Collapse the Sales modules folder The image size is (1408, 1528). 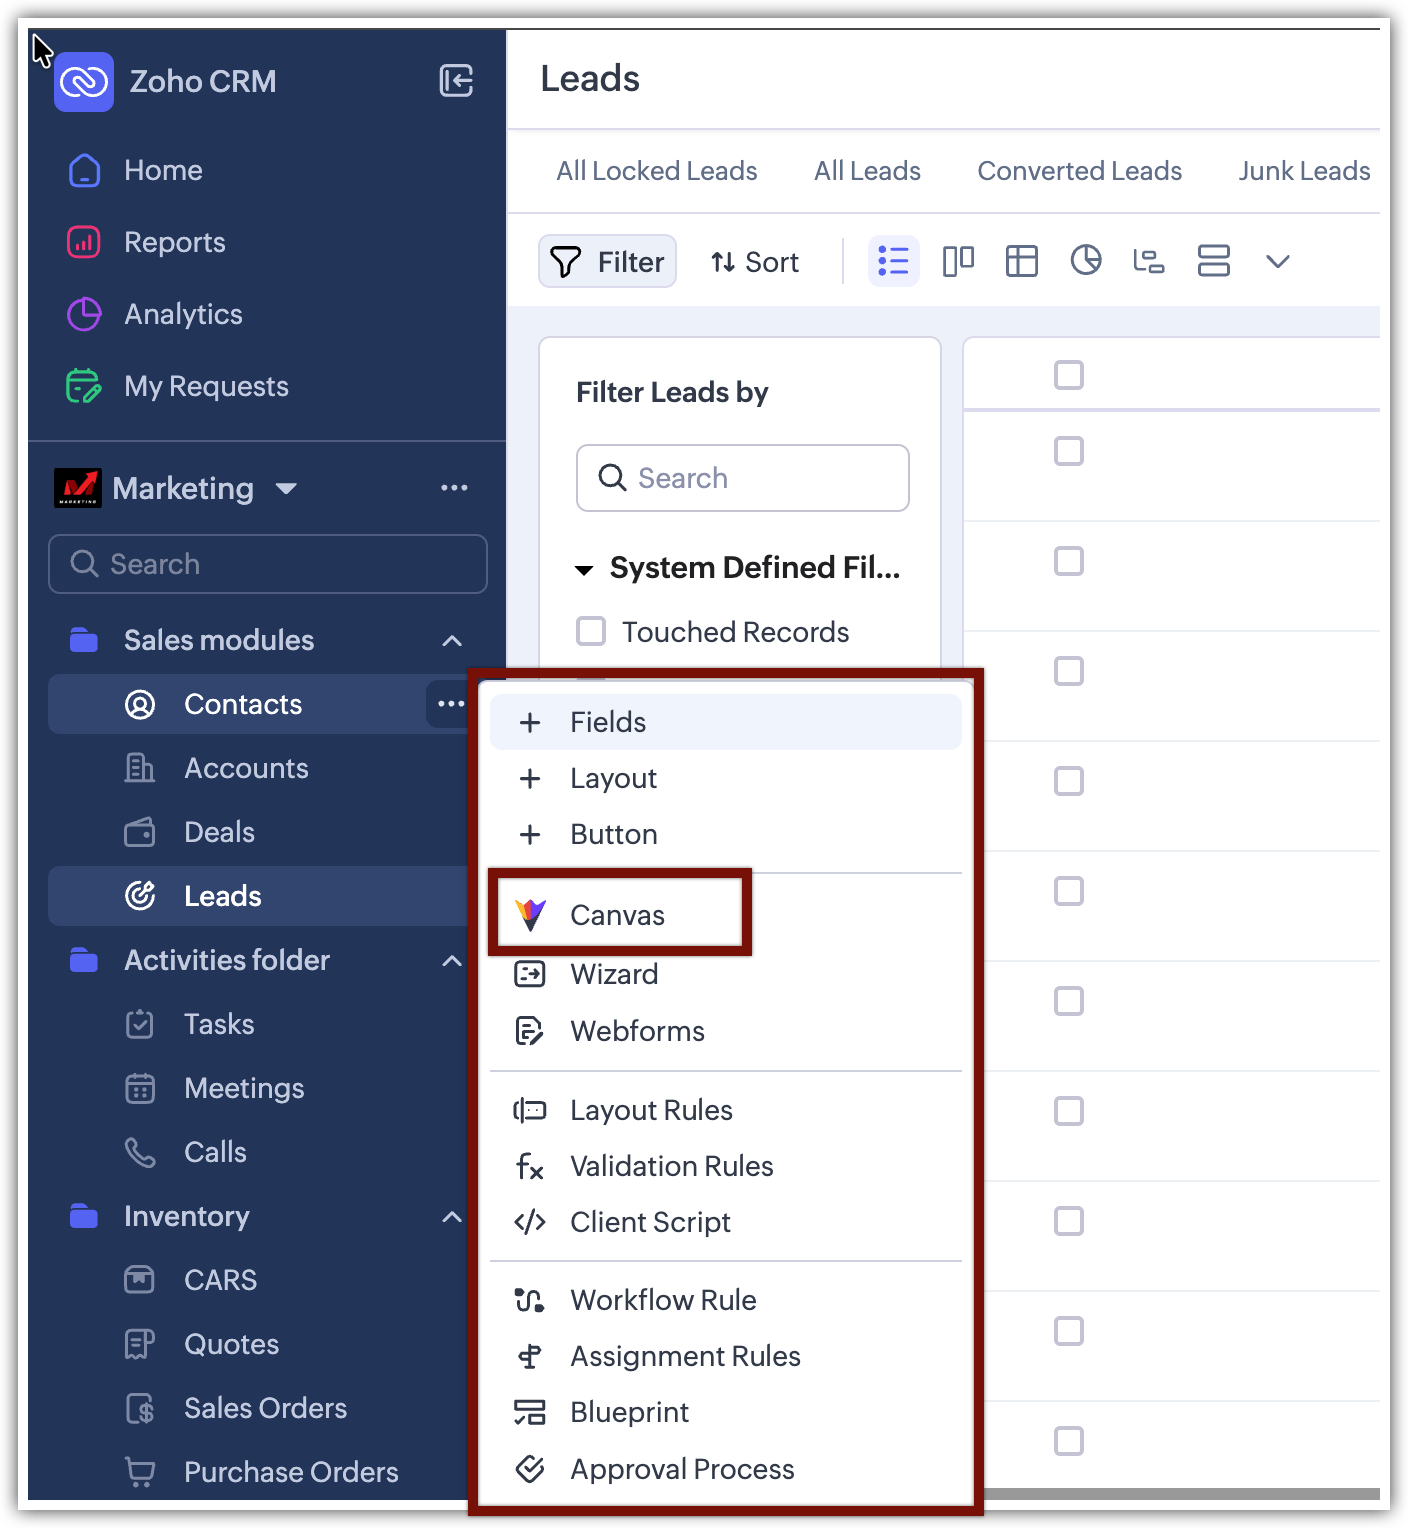[452, 641]
